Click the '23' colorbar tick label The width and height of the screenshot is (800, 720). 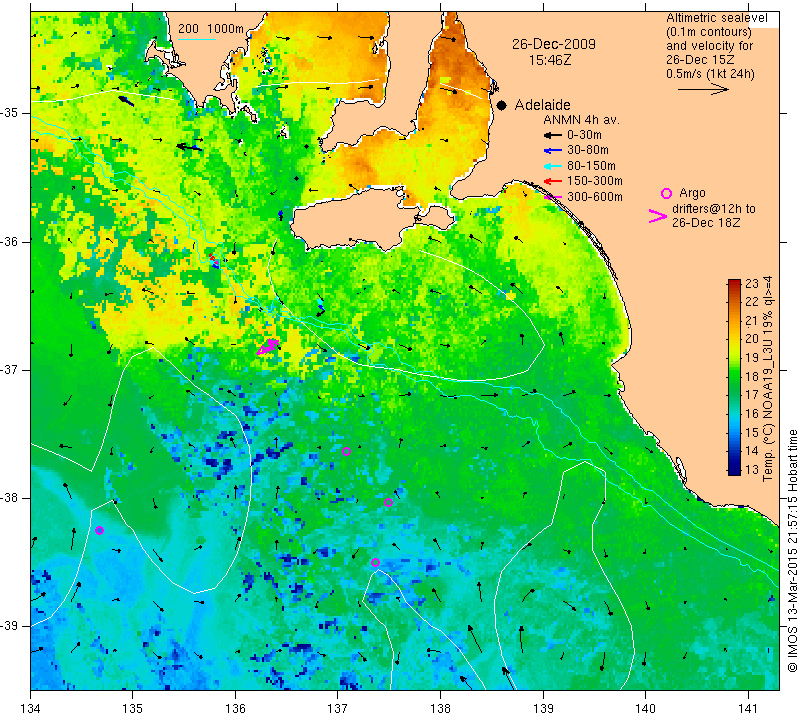752,284
